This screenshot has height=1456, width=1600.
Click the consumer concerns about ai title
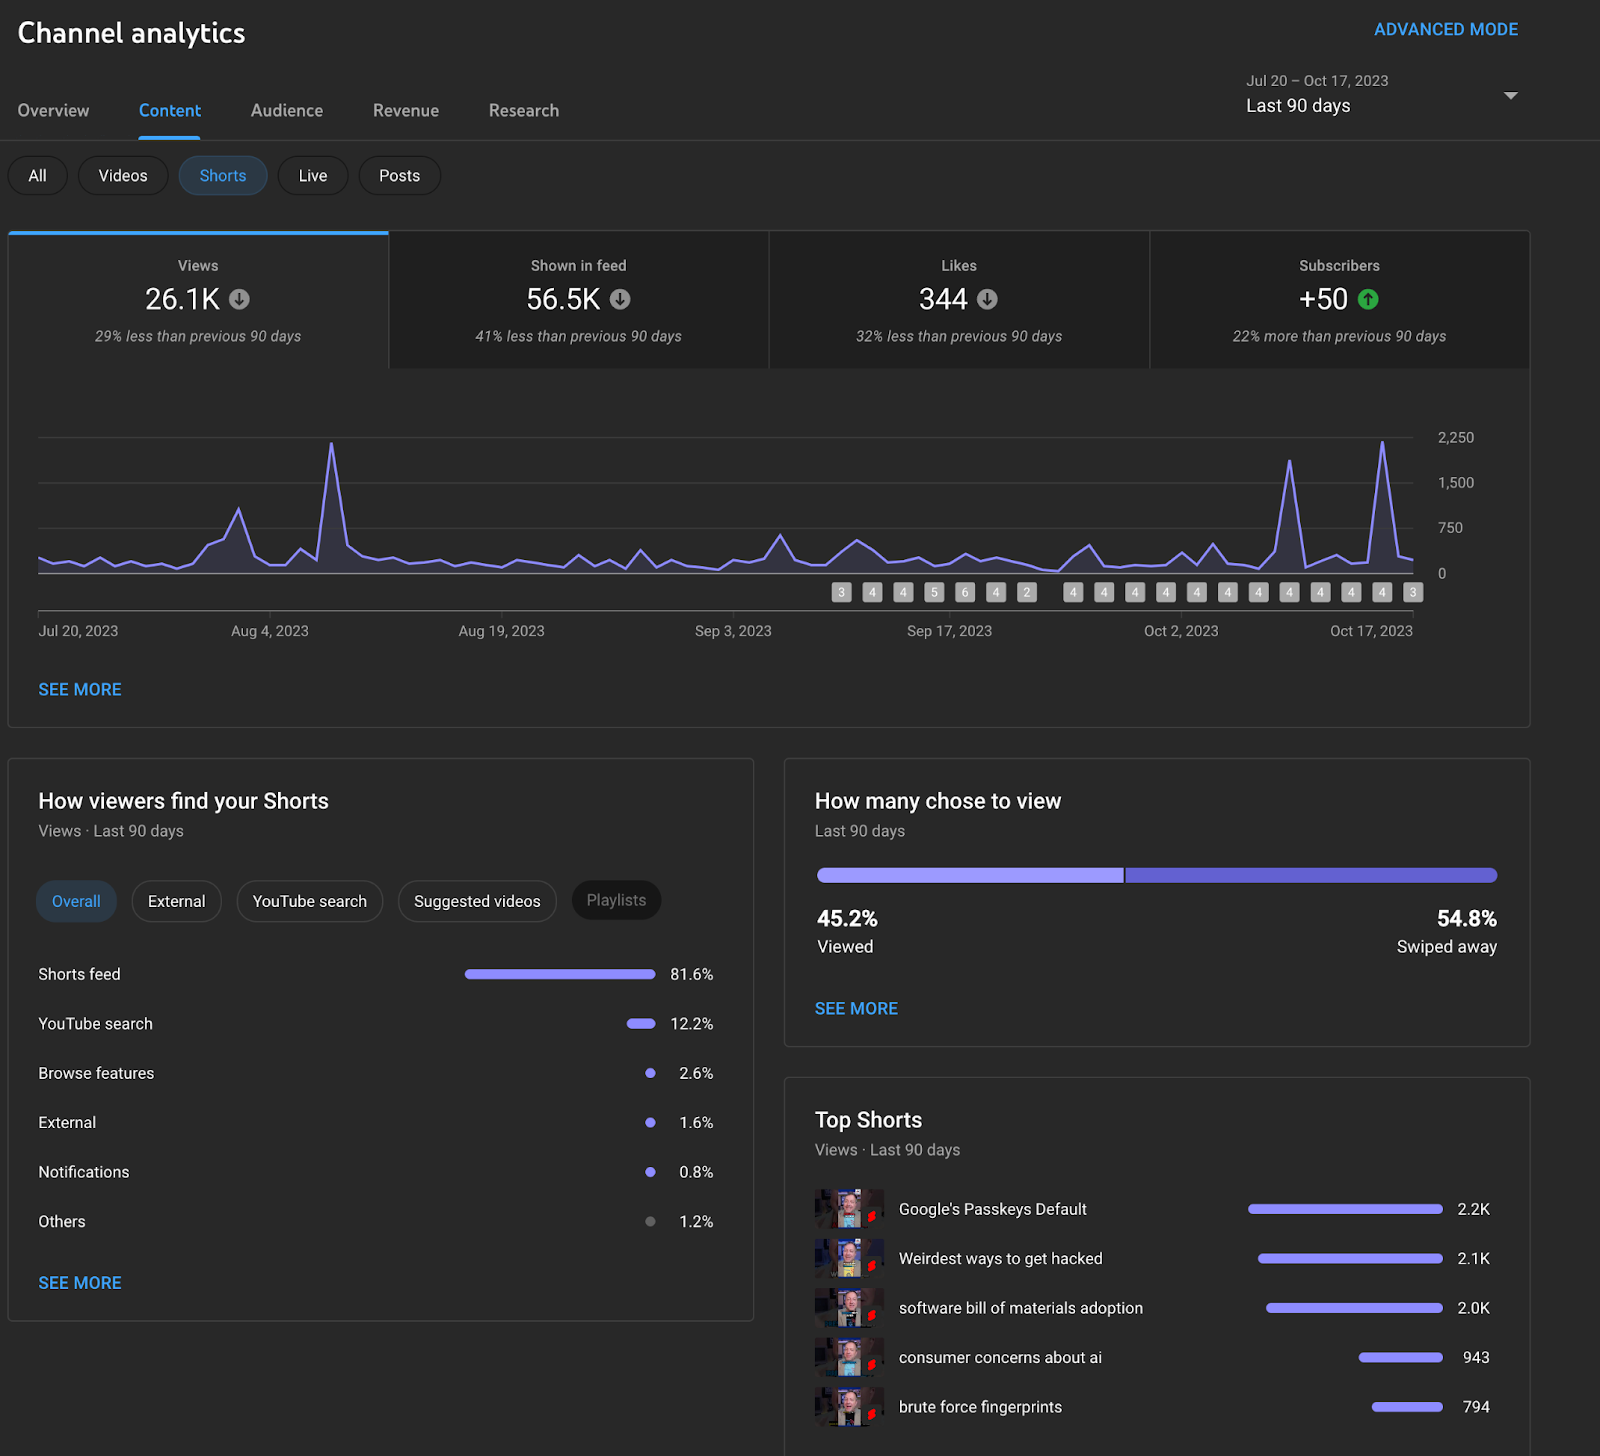(1000, 1357)
